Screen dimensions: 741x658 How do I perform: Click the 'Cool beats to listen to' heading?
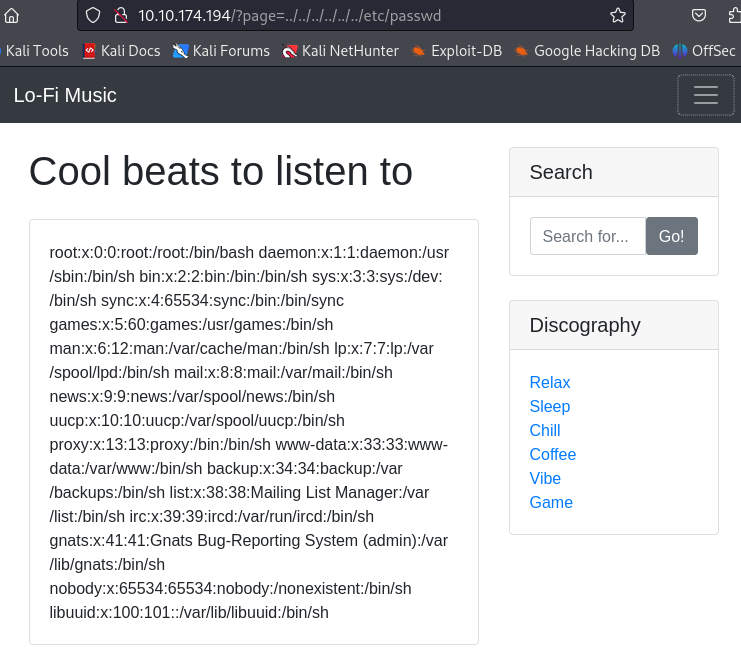click(x=221, y=171)
